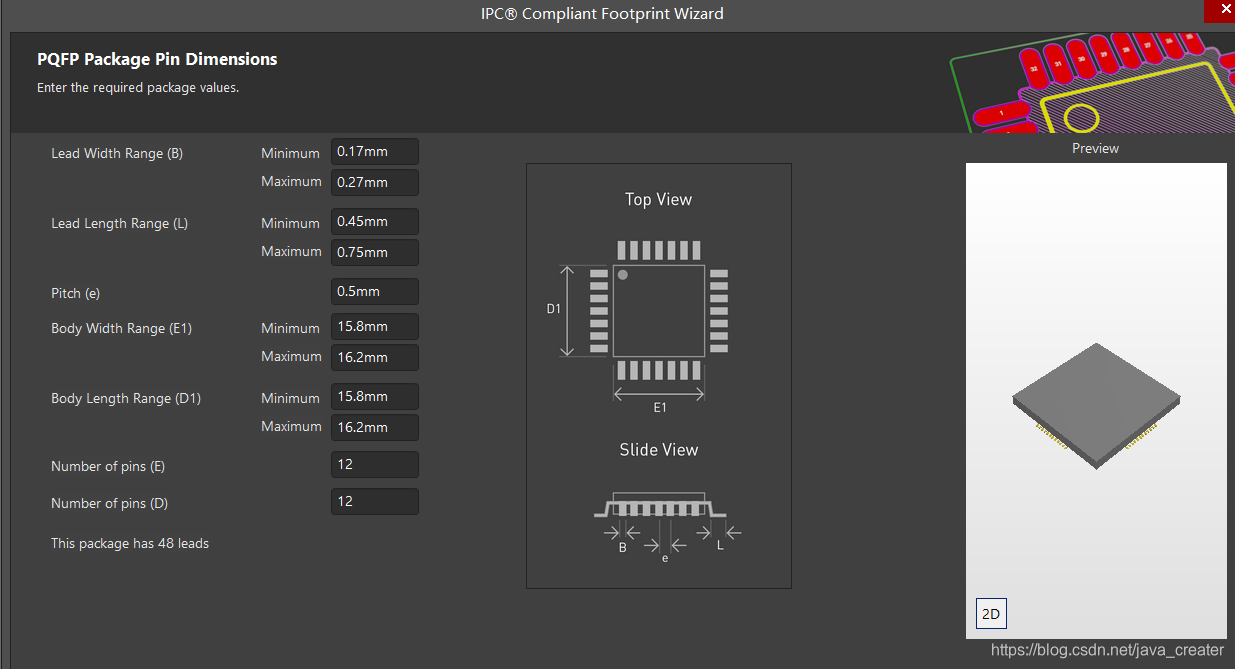Click the 3D package preview model

click(x=1096, y=405)
